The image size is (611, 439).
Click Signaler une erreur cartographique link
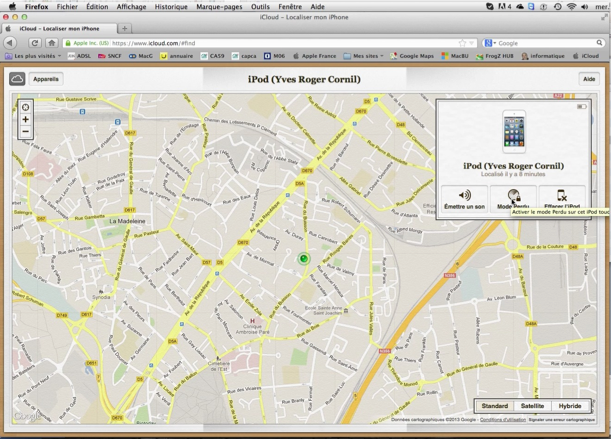(x=562, y=420)
